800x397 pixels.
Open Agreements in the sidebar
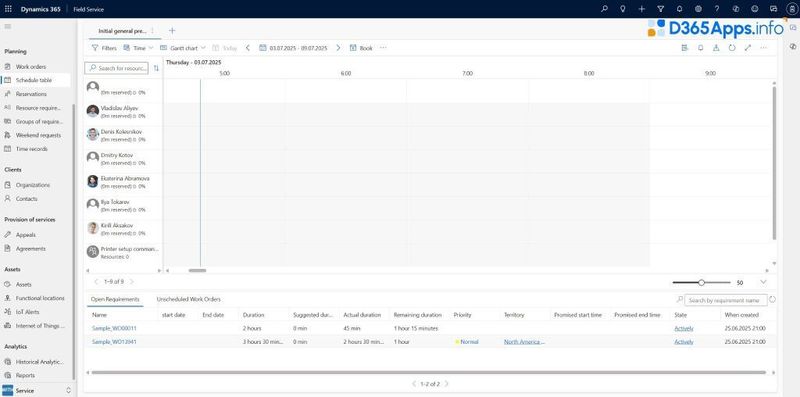click(31, 249)
